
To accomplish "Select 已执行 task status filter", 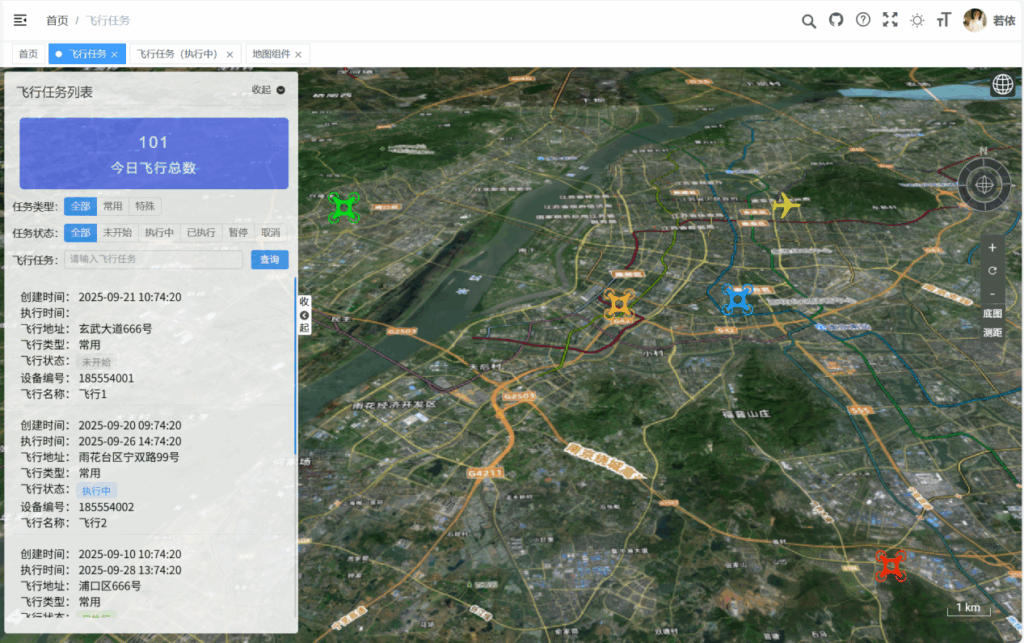I will (201, 233).
